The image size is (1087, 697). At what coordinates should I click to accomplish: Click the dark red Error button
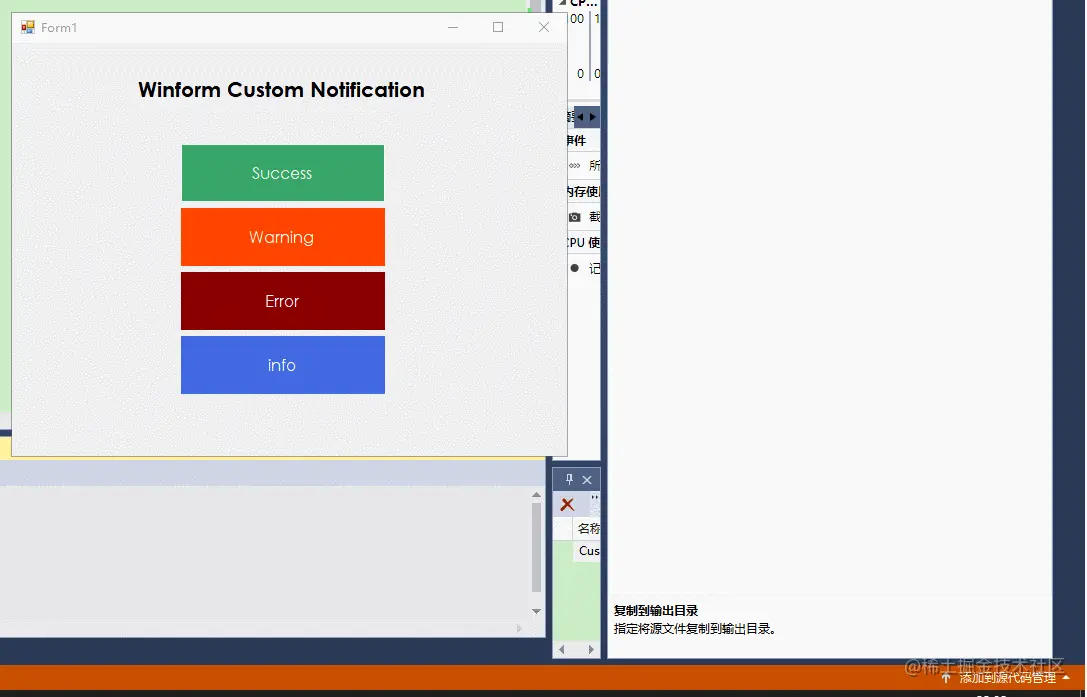click(x=283, y=301)
